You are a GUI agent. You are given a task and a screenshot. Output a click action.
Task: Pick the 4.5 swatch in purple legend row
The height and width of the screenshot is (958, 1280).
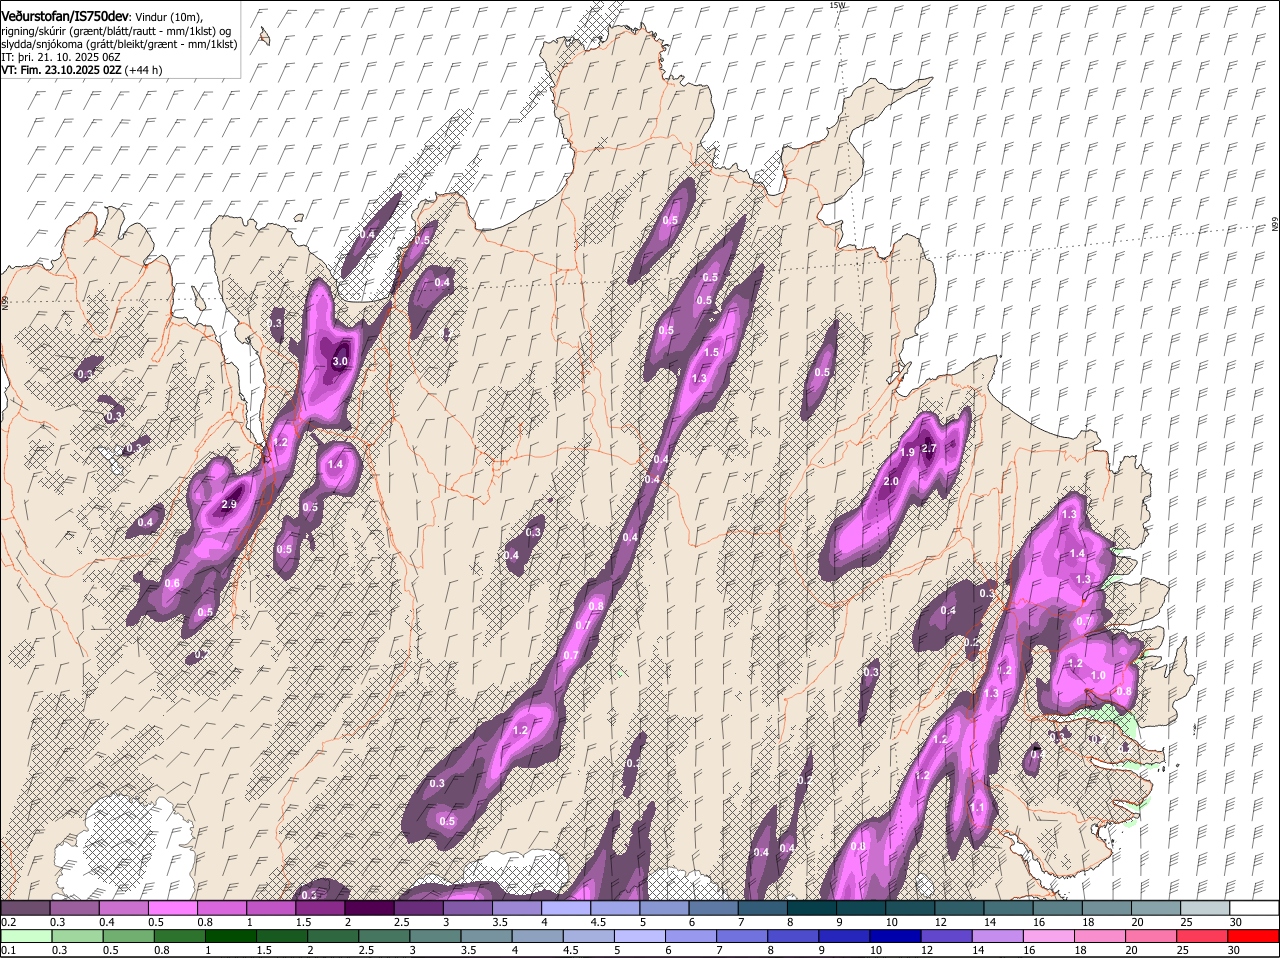pyautogui.click(x=615, y=907)
